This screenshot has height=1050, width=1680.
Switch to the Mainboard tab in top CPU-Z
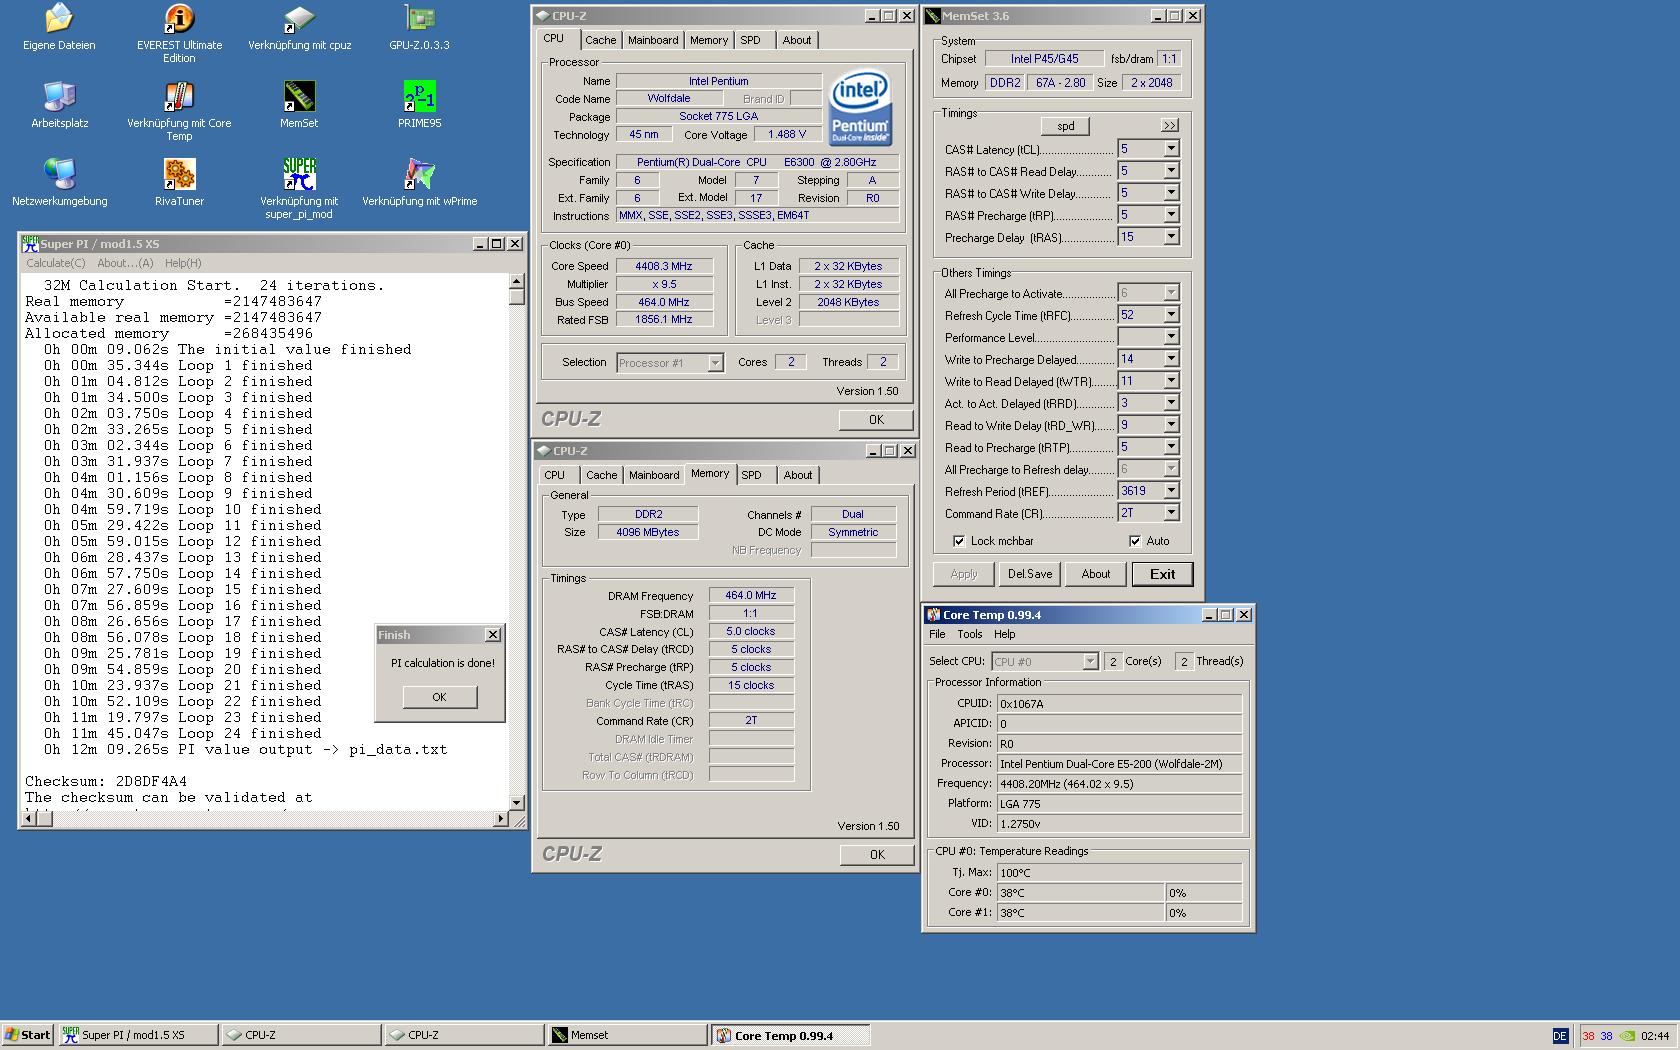pyautogui.click(x=653, y=40)
